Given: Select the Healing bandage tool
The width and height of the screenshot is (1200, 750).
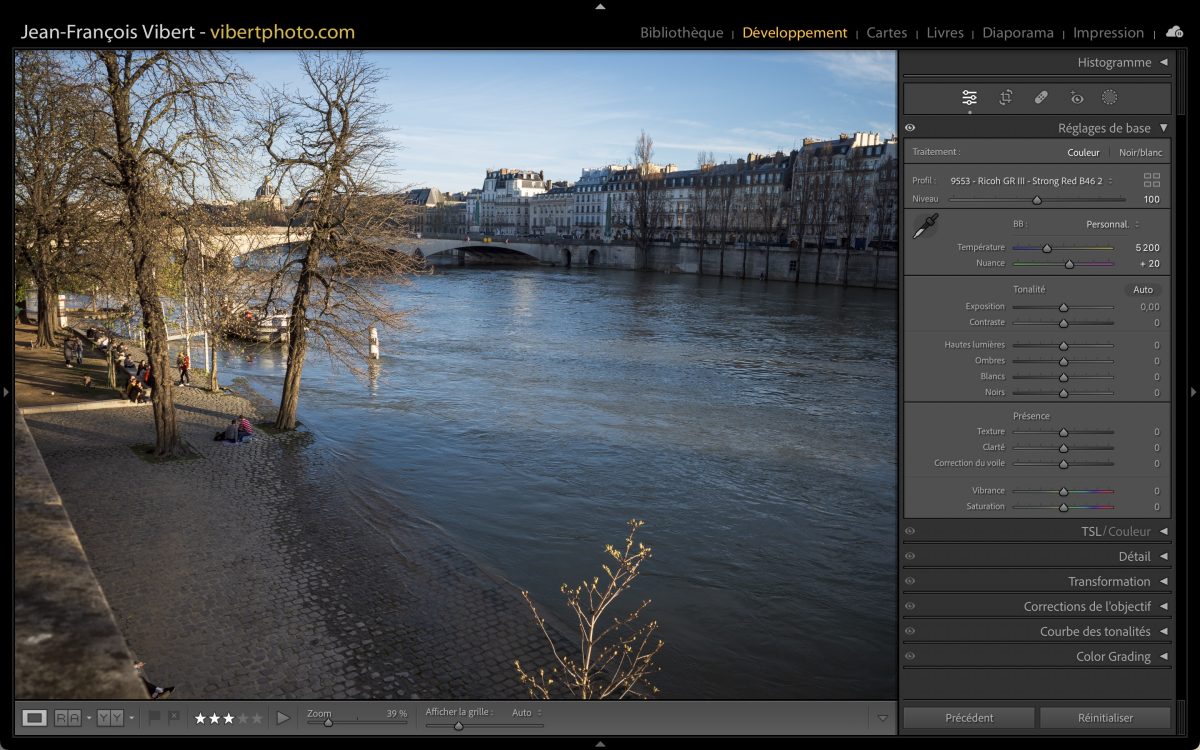Looking at the screenshot, I should click(1041, 98).
